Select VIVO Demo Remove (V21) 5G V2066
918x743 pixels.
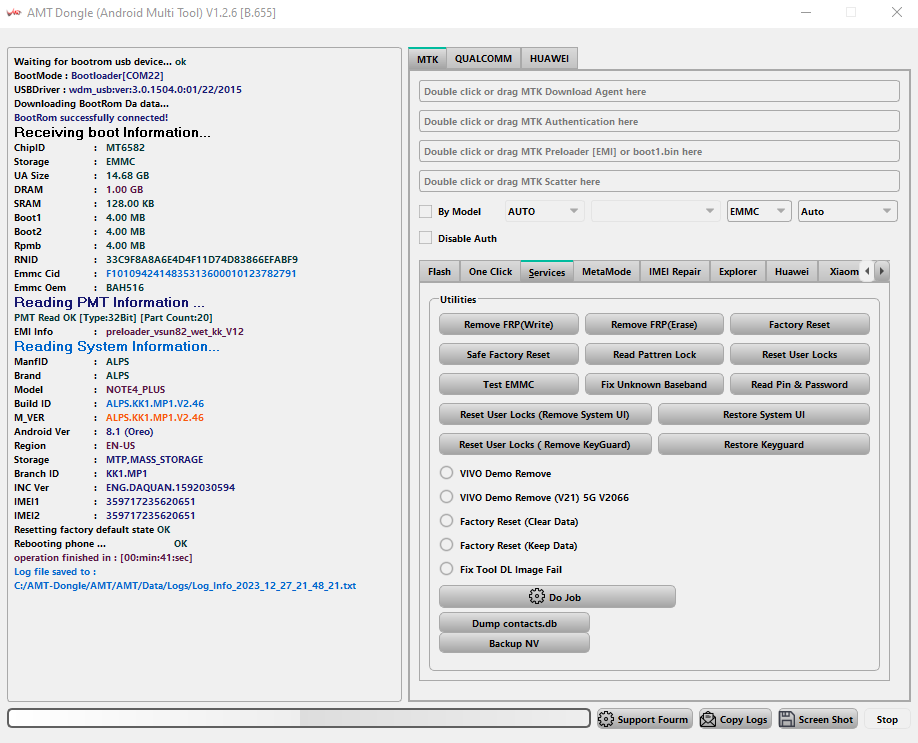(x=446, y=497)
